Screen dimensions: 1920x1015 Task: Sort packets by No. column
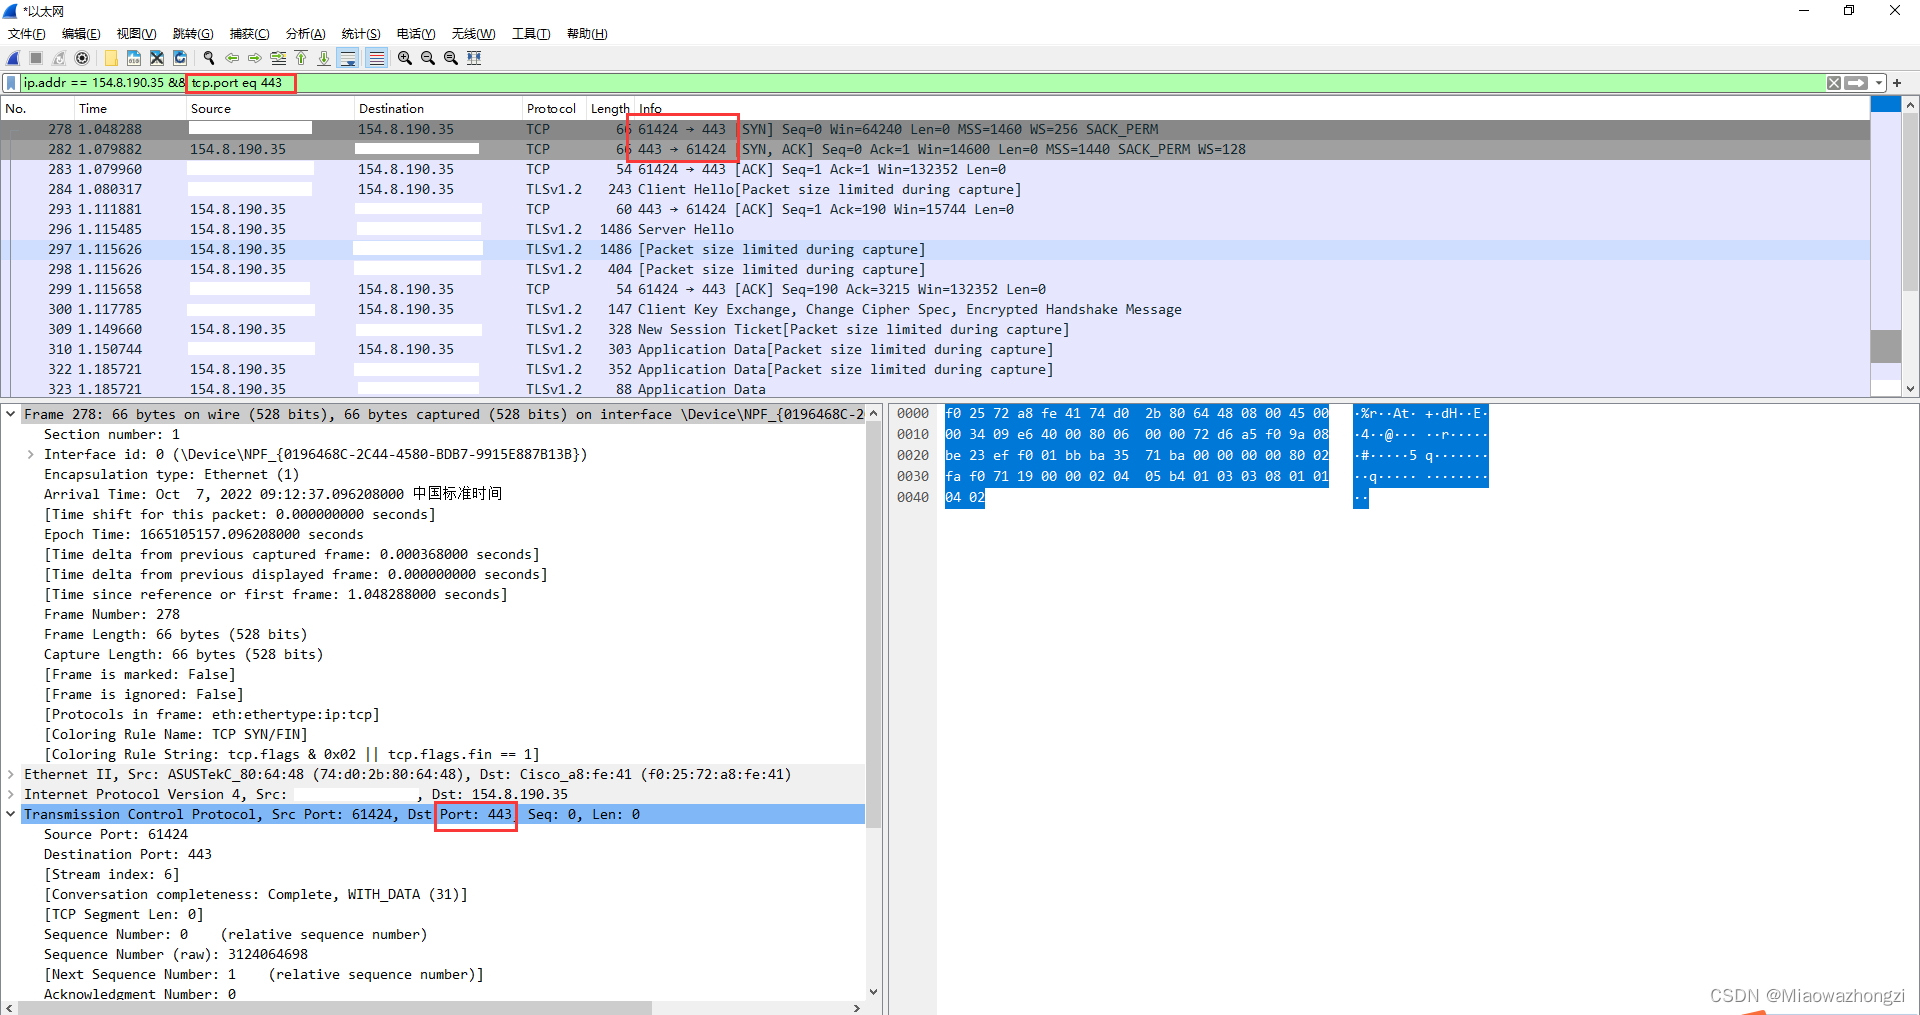38,109
